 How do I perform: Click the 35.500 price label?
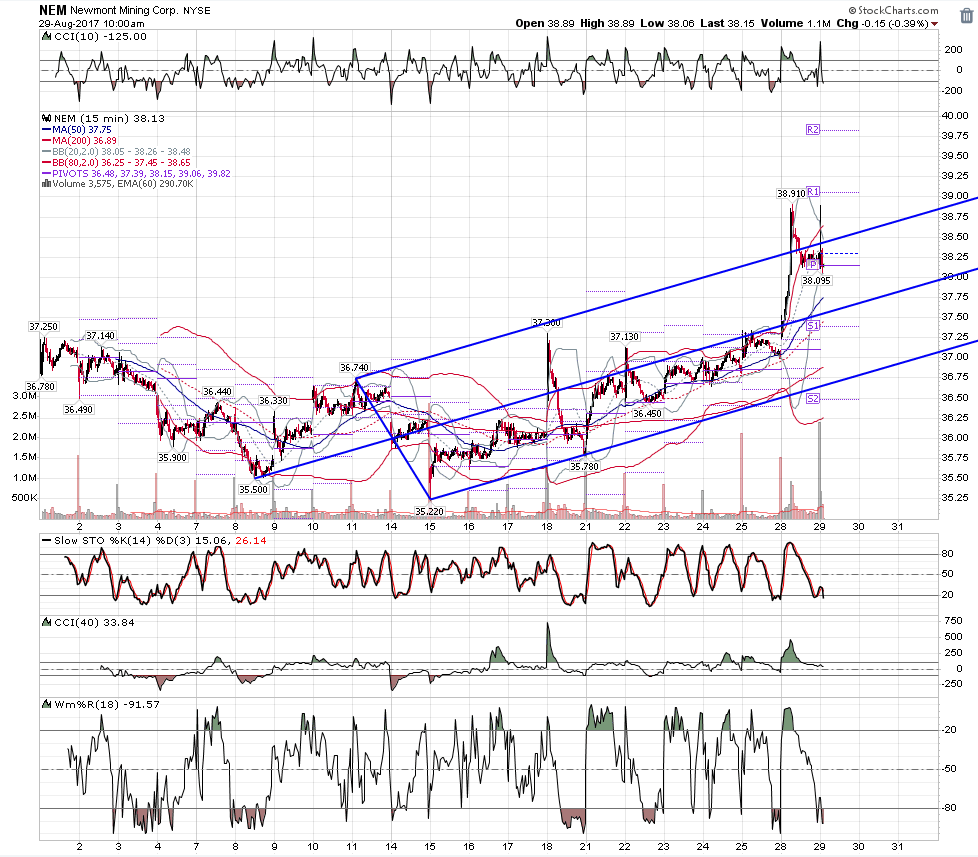click(253, 490)
